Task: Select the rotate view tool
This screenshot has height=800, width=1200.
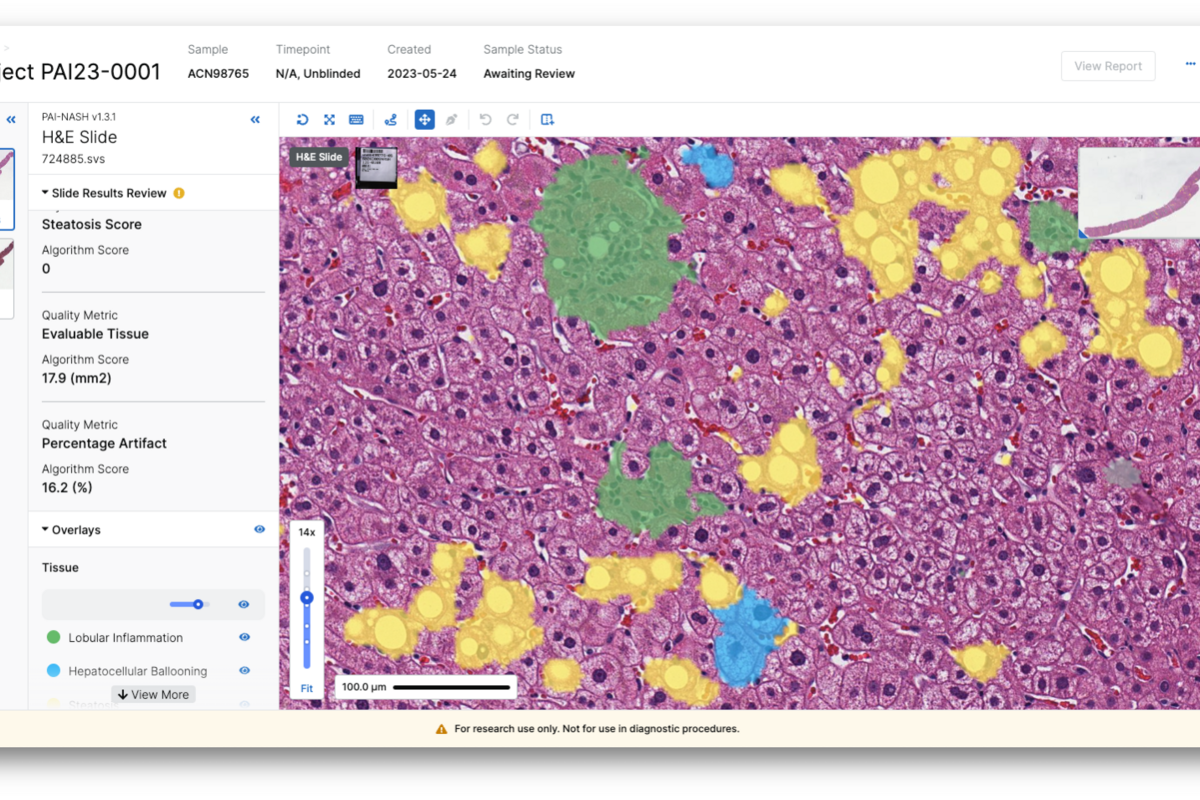Action: point(302,119)
